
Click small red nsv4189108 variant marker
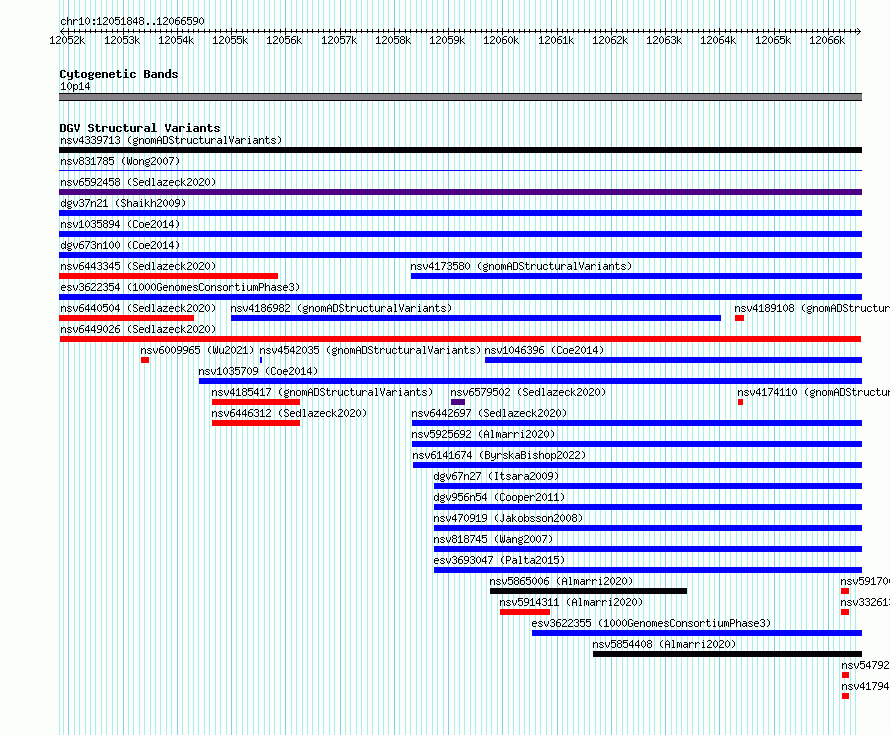[739, 318]
